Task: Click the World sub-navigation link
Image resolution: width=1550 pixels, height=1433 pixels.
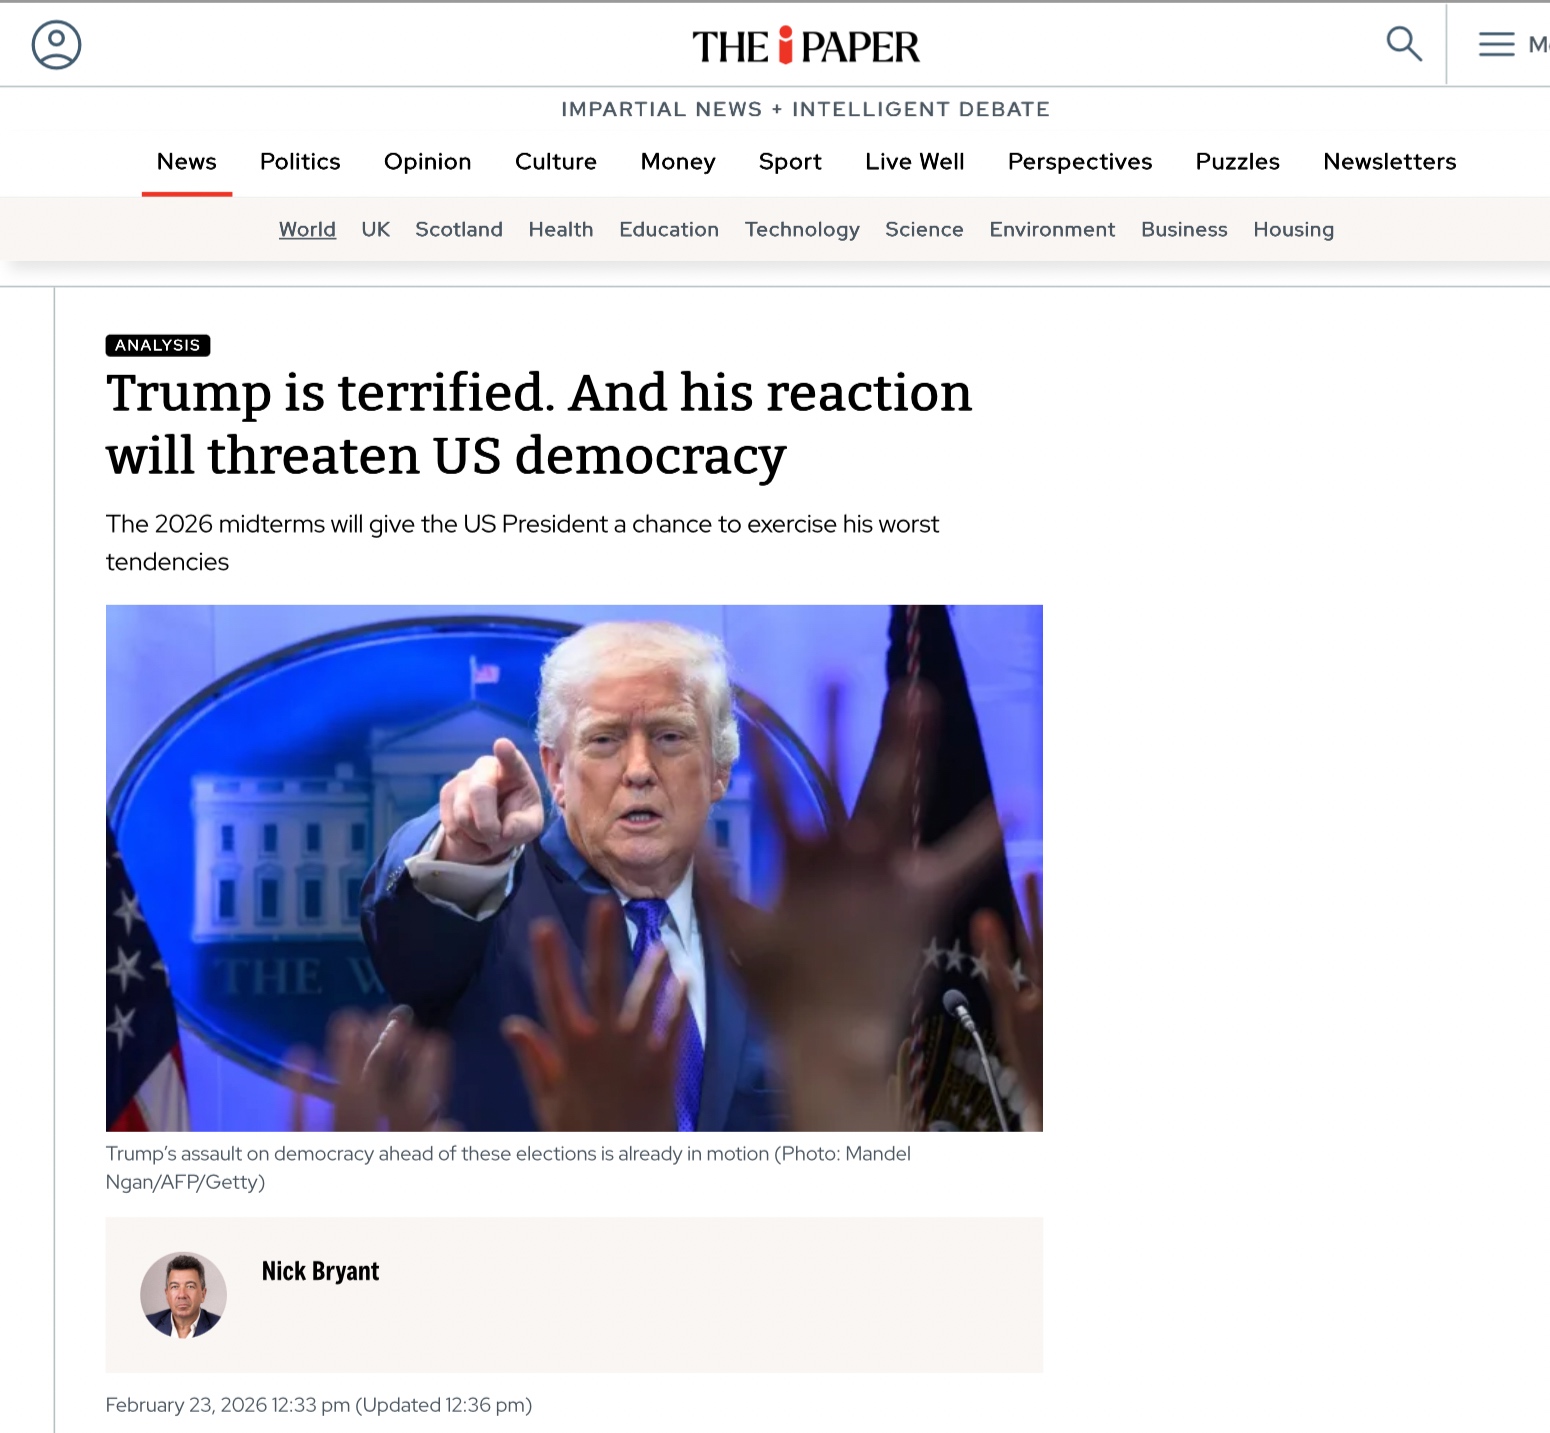Action: point(307,229)
